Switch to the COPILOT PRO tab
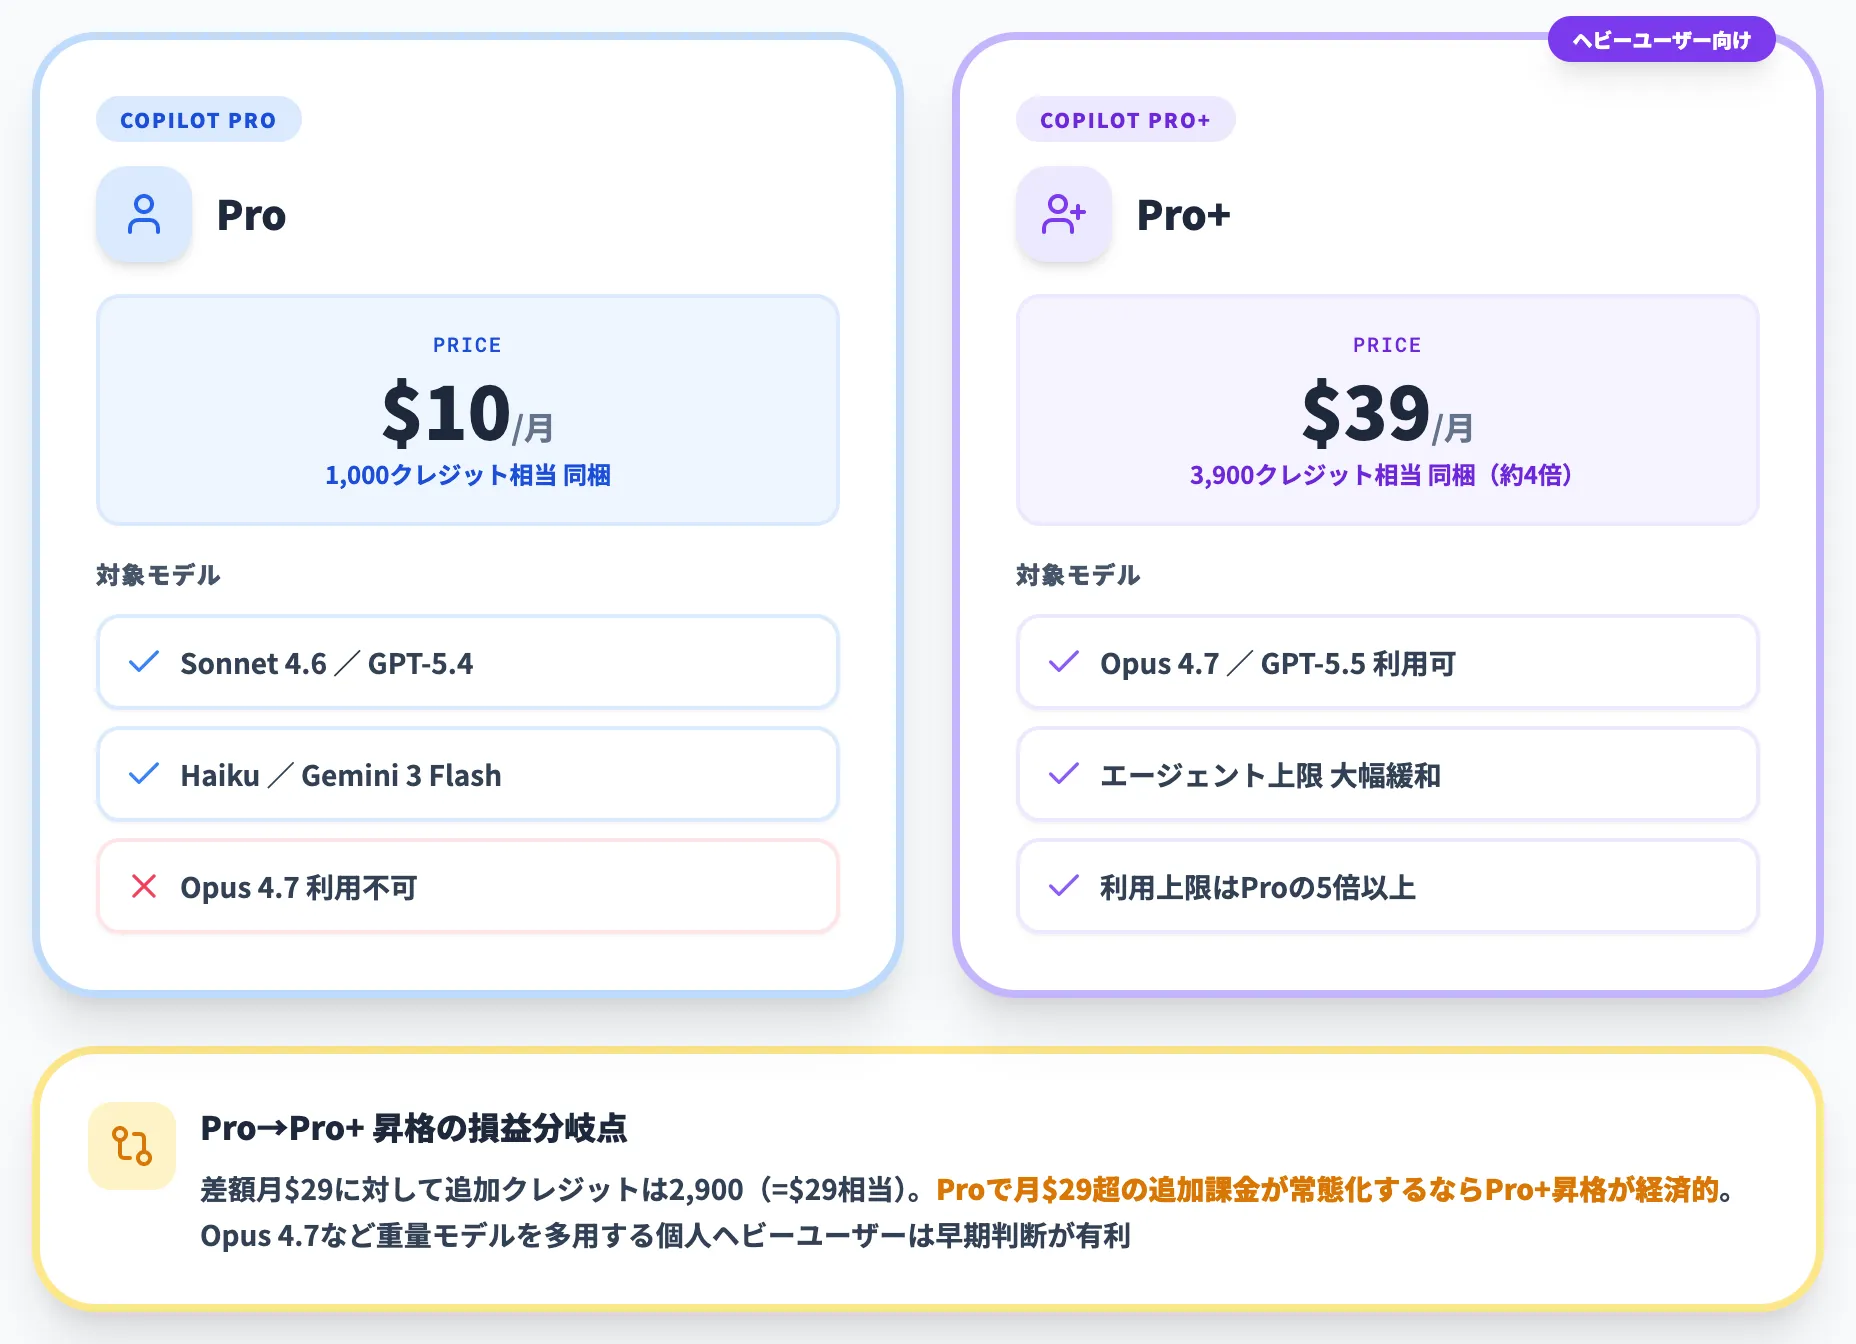1856x1344 pixels. 198,119
